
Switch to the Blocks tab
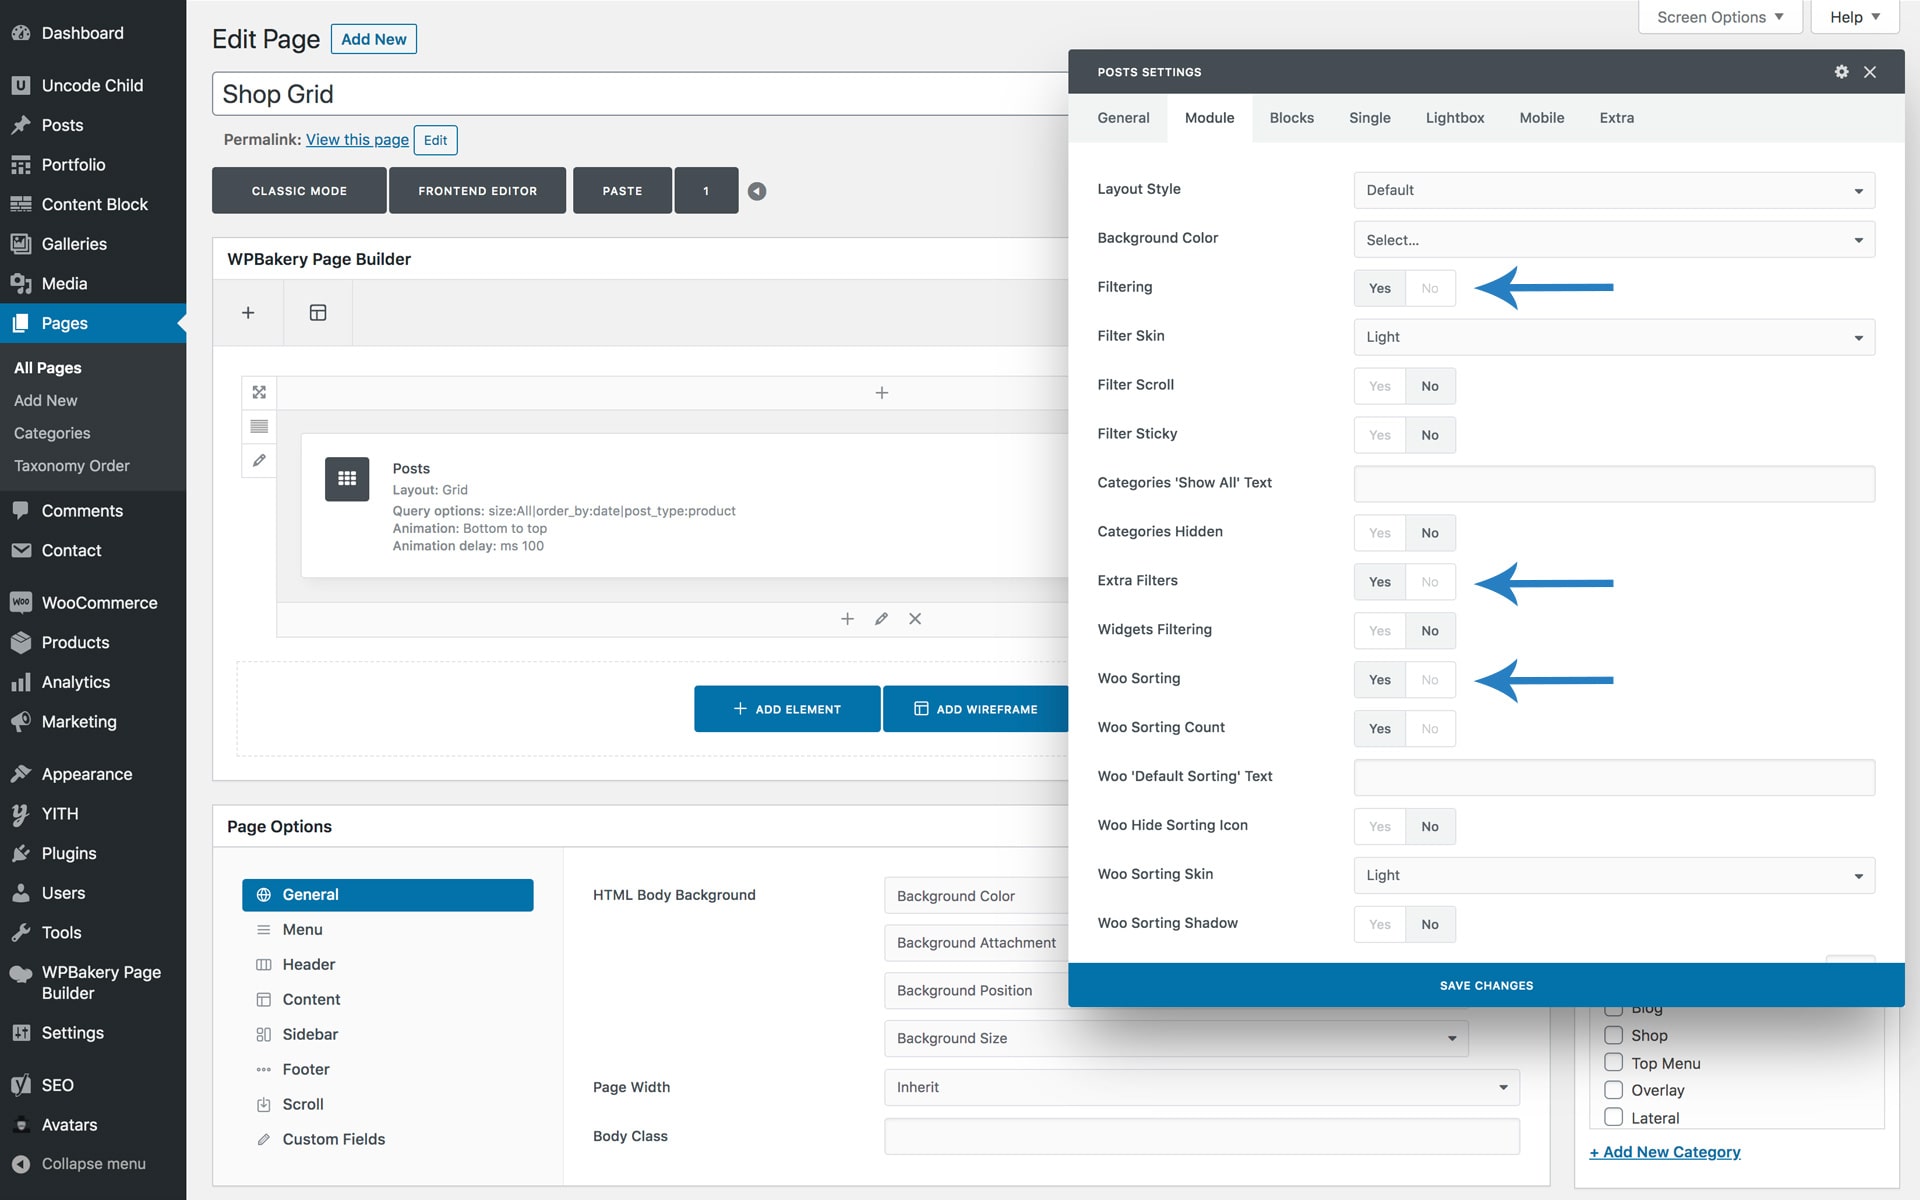pos(1291,118)
